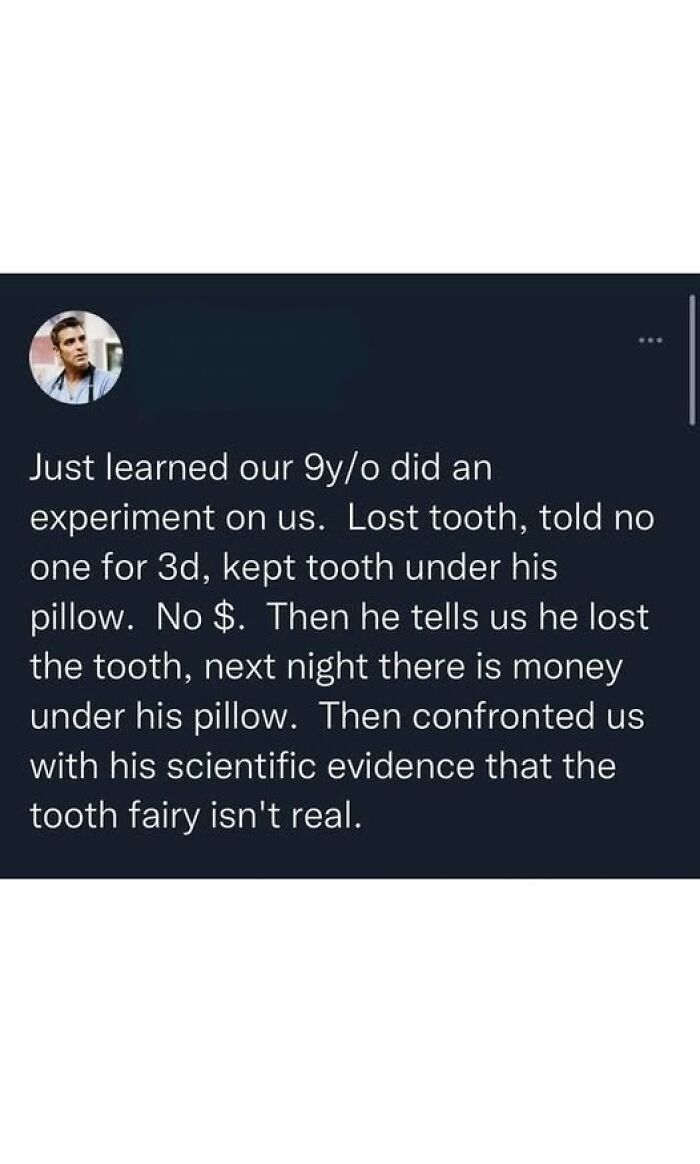This screenshot has width=700, height=1164.
Task: Click the white area below the tweet card
Action: coord(350,1020)
